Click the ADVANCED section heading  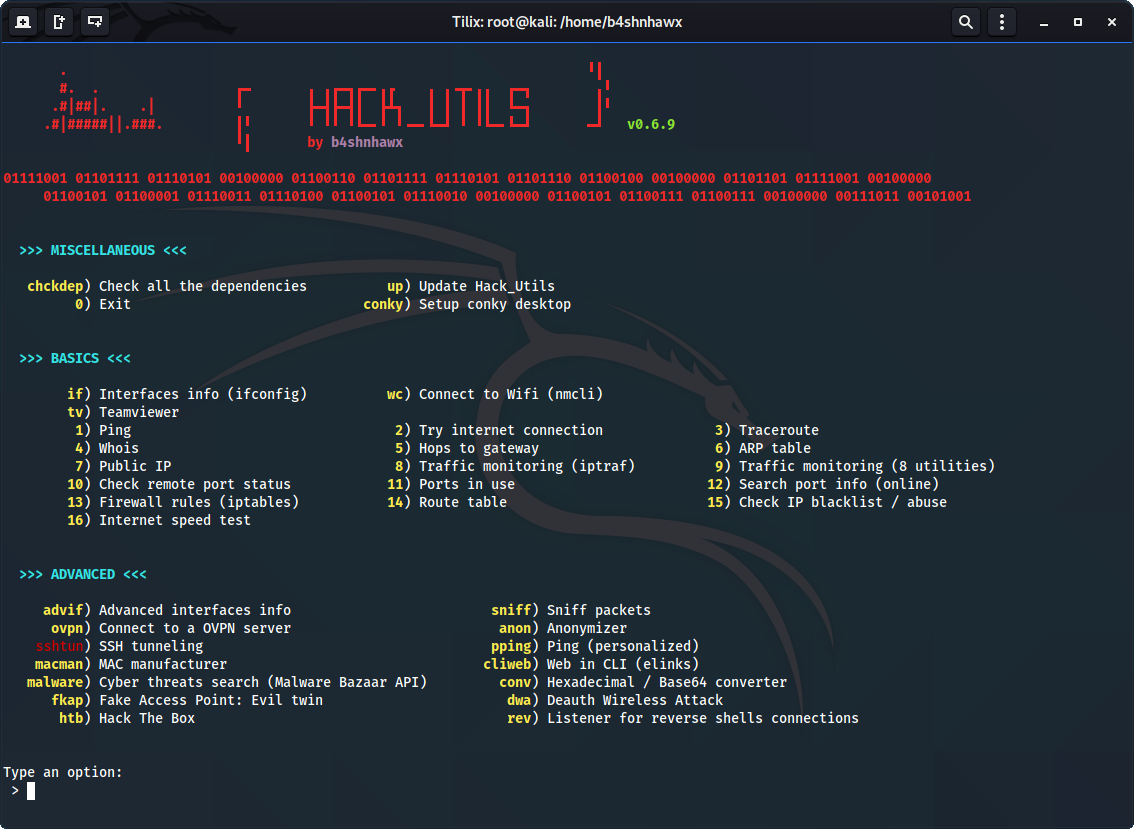82,574
